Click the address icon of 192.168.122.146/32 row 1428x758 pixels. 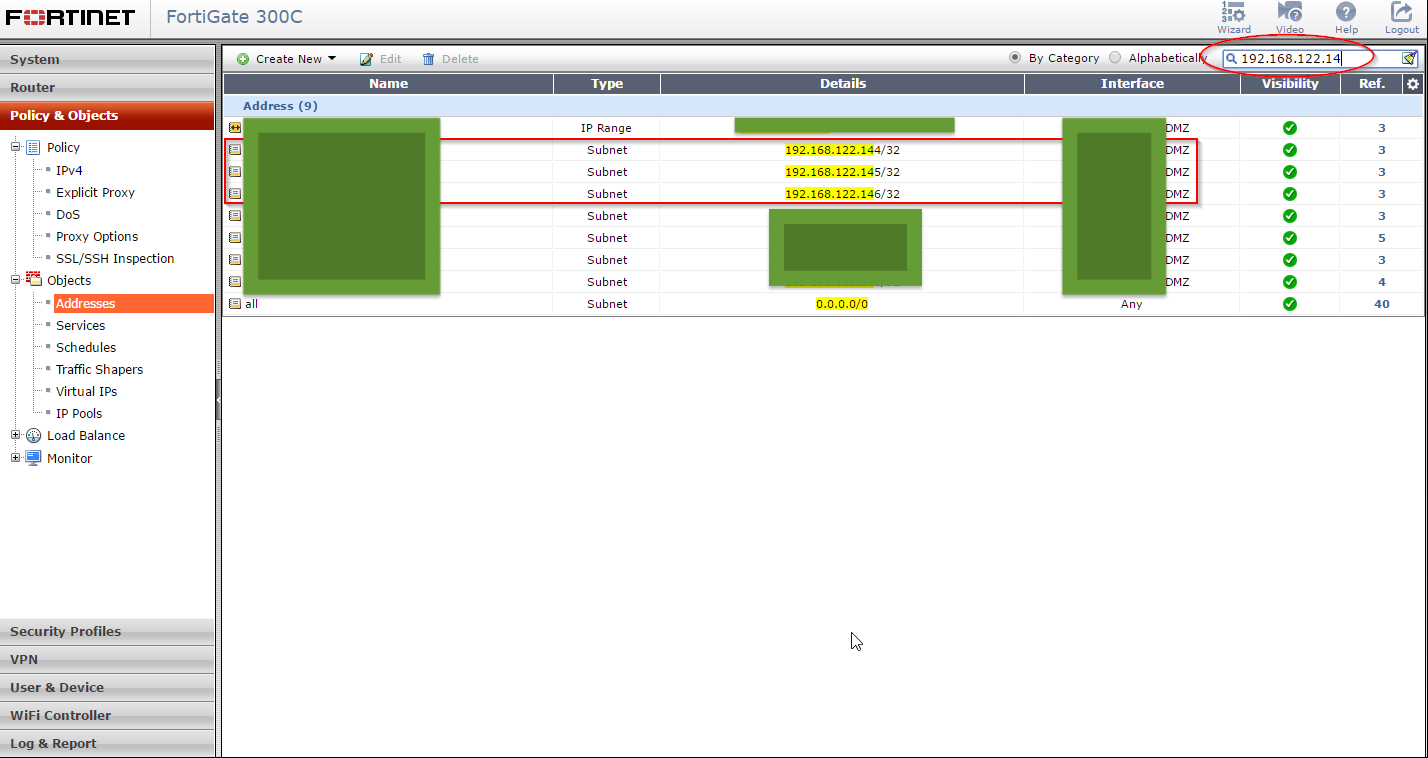point(235,194)
